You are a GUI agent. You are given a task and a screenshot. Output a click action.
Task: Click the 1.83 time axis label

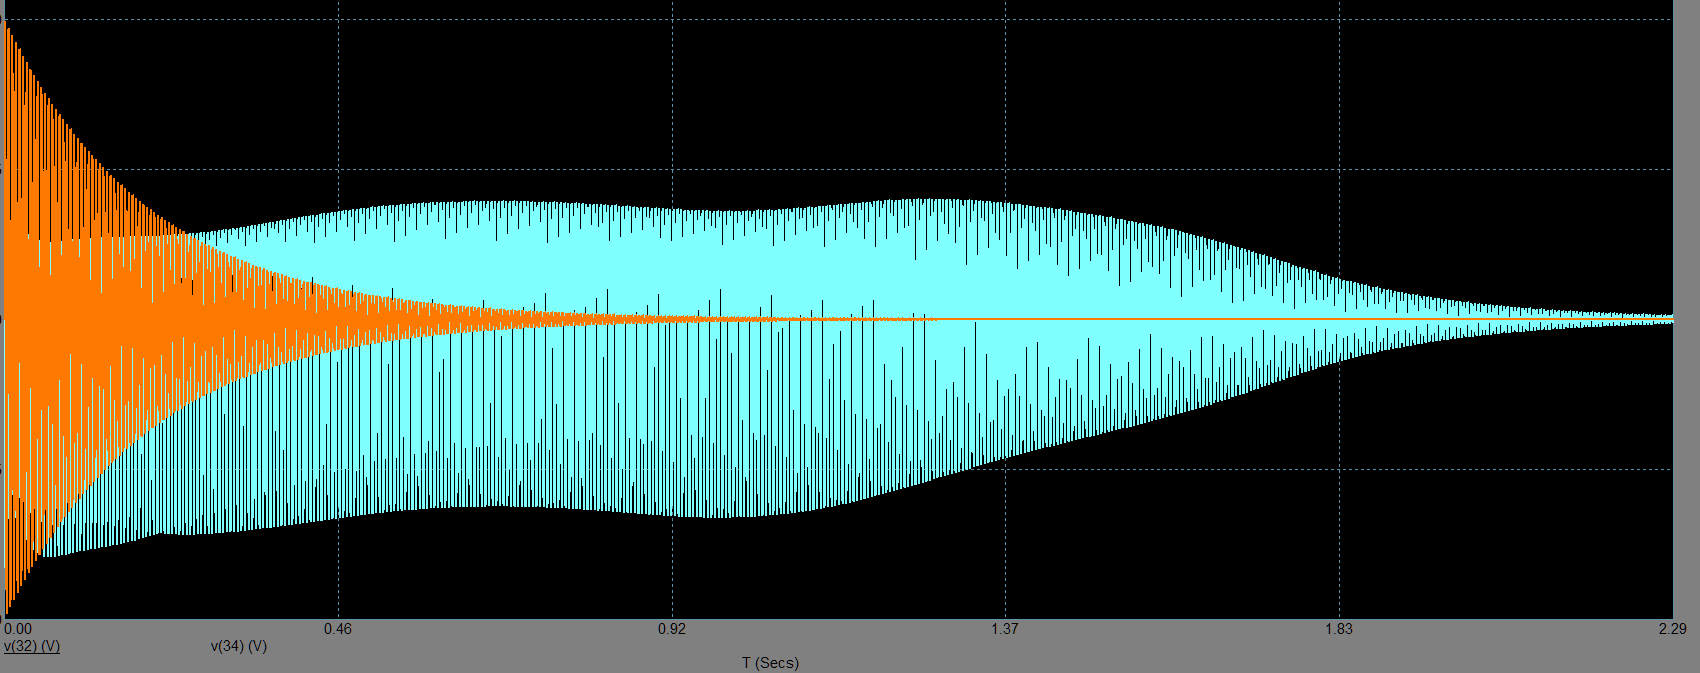click(1338, 629)
